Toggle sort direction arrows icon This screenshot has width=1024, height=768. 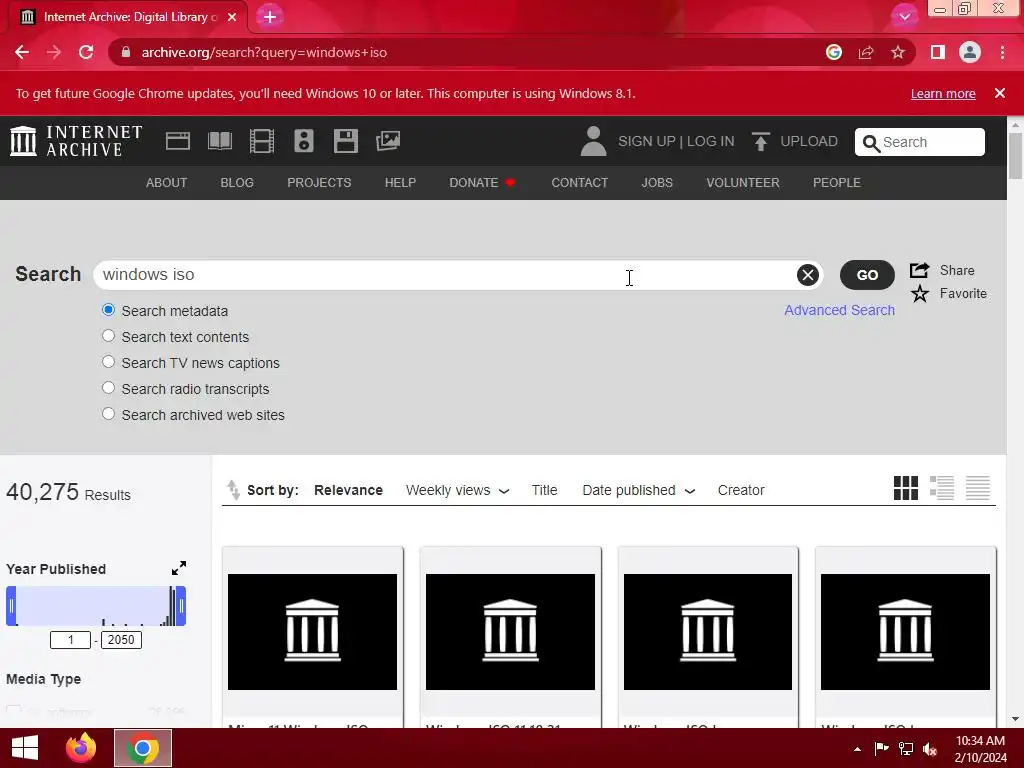point(233,490)
